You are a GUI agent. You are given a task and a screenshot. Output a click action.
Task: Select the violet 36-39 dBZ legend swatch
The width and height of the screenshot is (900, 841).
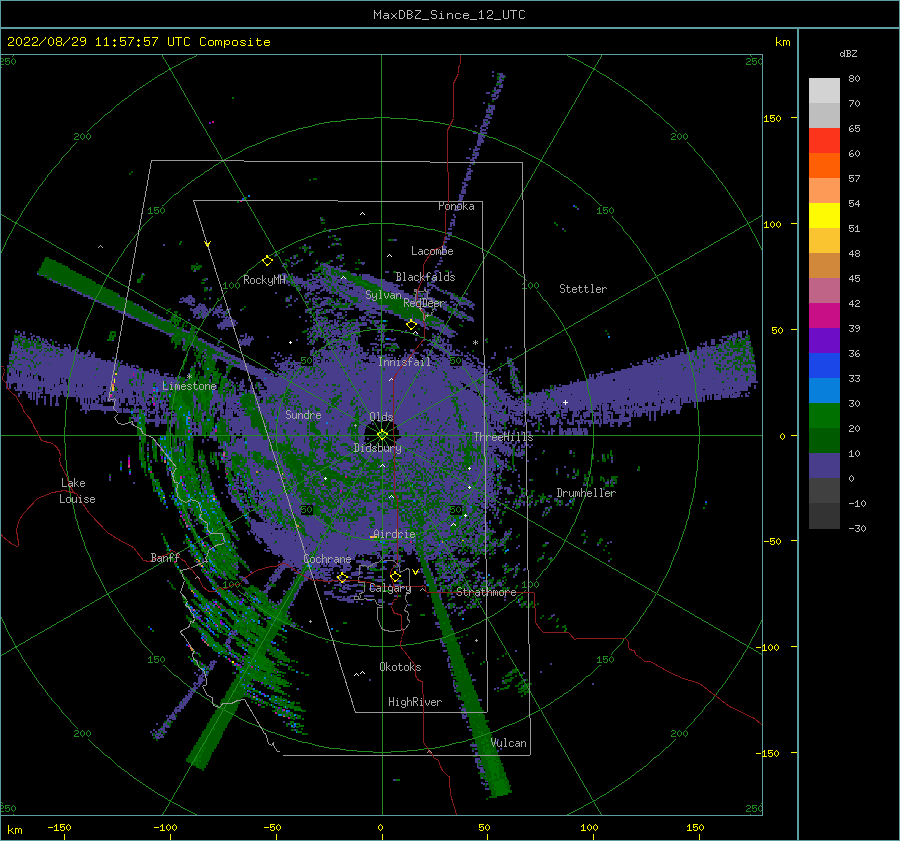(x=824, y=341)
